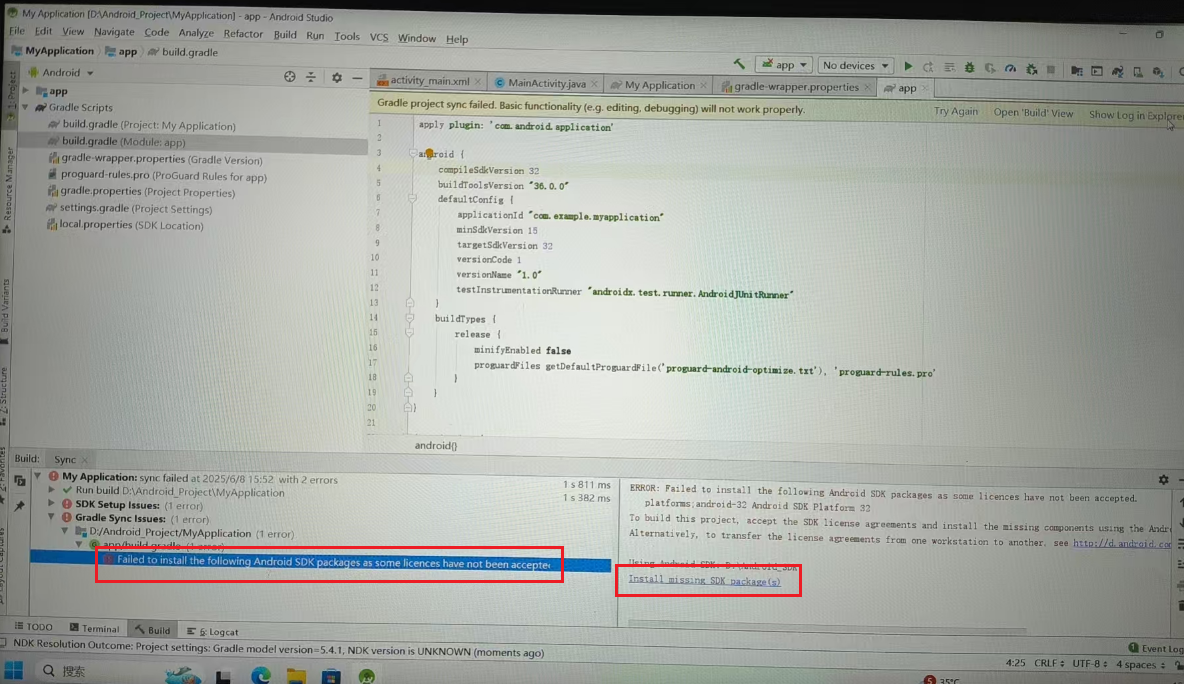Open the Refactor menu
Image resolution: width=1184 pixels, height=684 pixels.
tap(243, 33)
